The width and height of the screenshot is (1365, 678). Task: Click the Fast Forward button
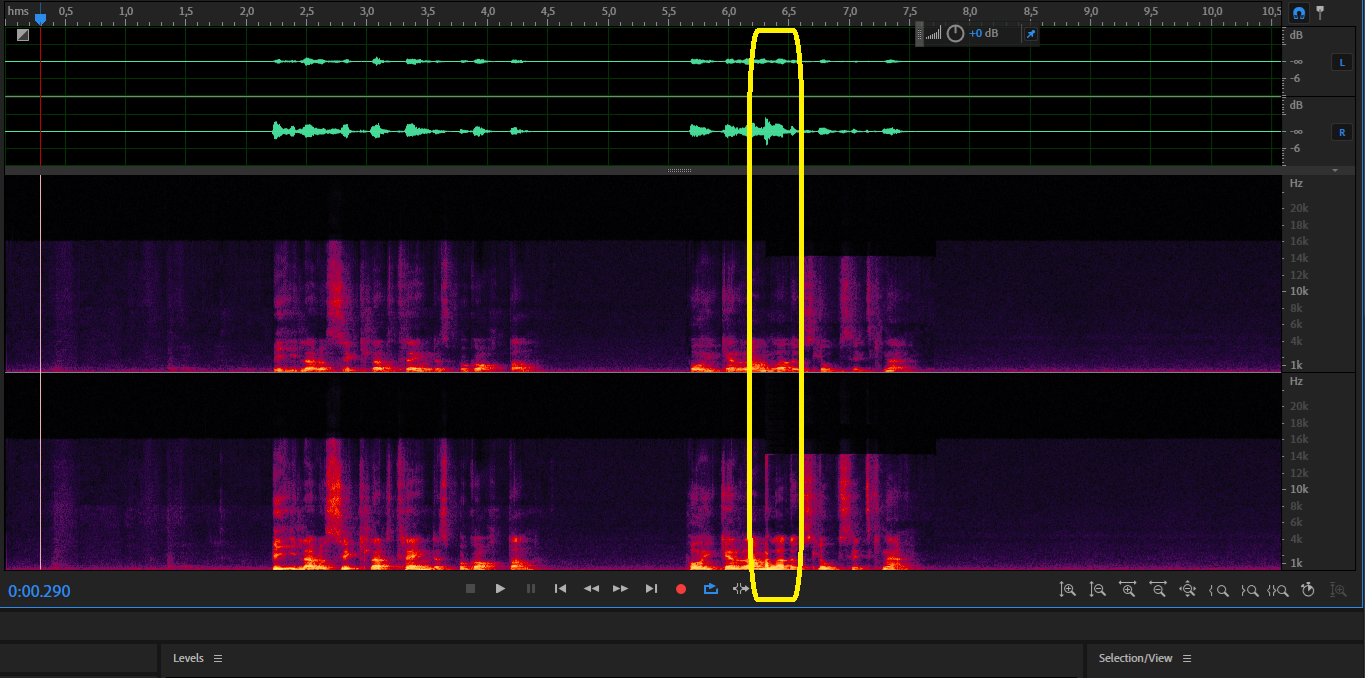621,589
